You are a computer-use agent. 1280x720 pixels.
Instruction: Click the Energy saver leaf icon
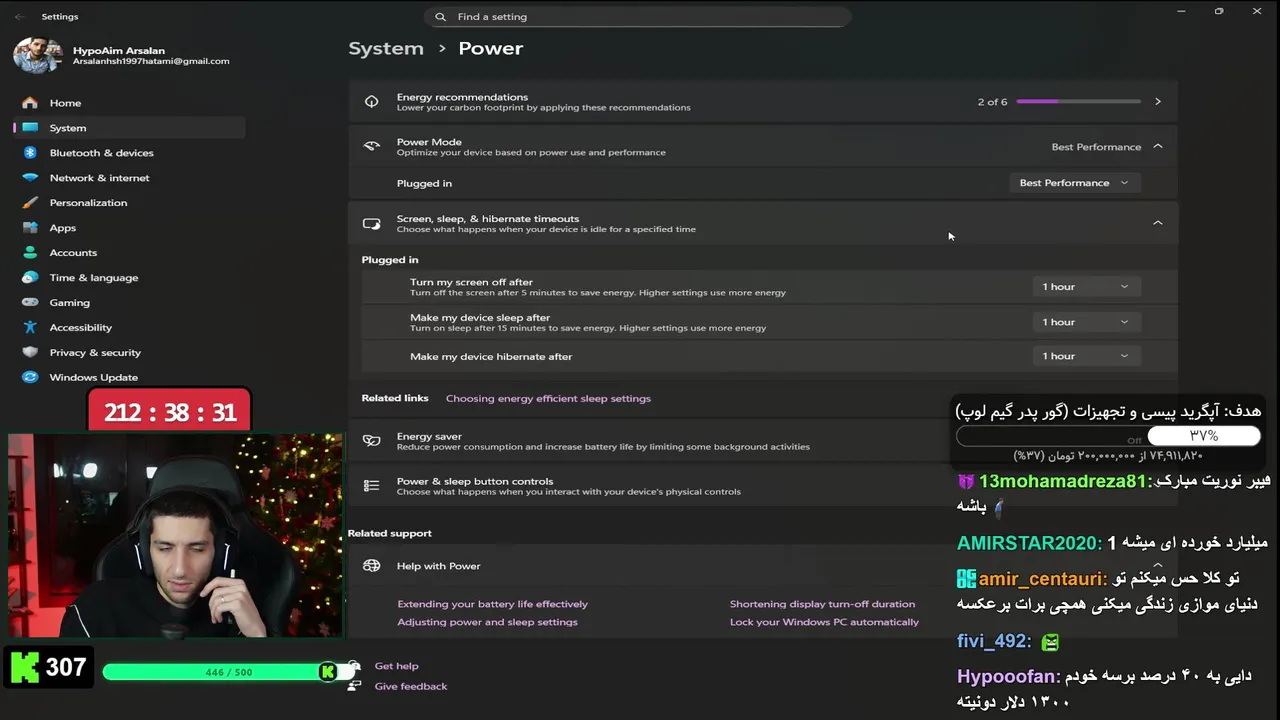coord(372,441)
